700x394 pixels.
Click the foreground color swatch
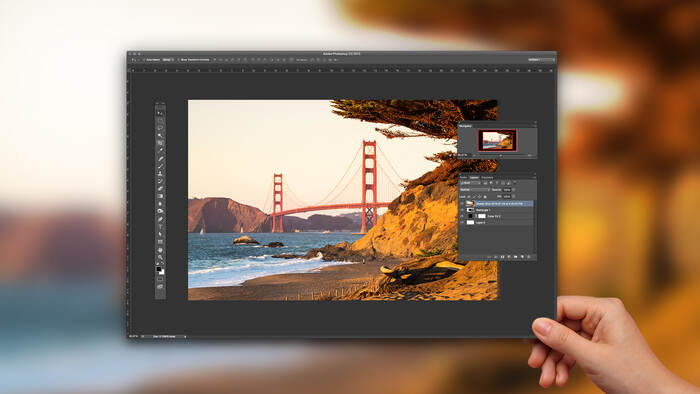point(159,269)
